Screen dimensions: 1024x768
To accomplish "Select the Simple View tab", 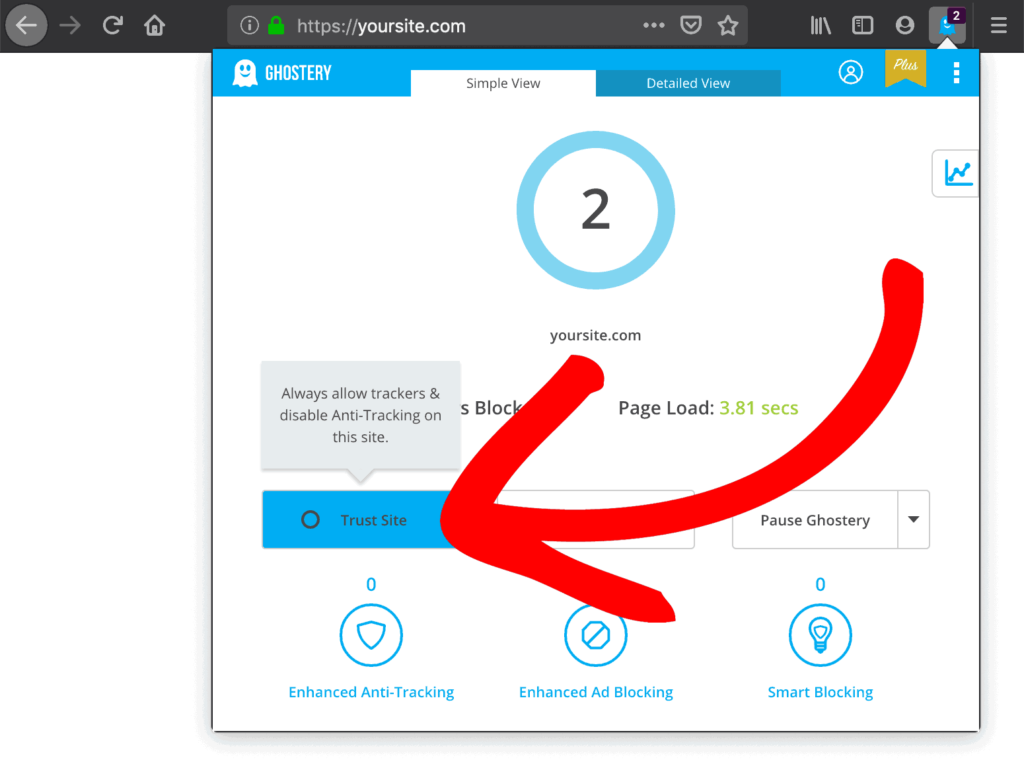I will [503, 84].
